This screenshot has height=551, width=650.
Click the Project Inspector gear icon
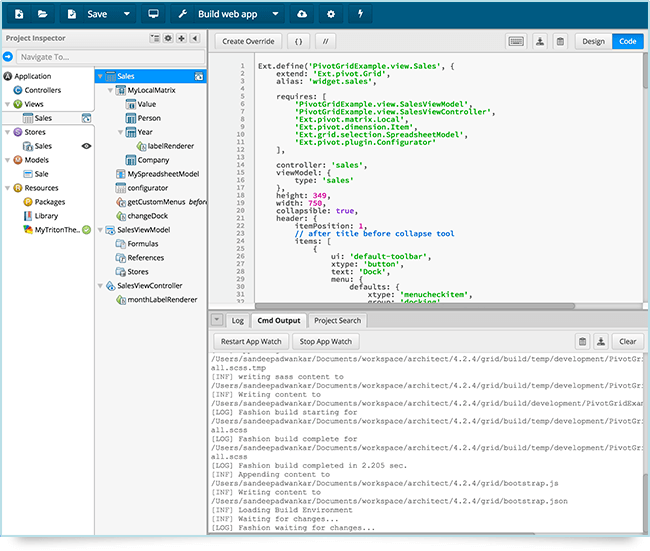click(168, 38)
